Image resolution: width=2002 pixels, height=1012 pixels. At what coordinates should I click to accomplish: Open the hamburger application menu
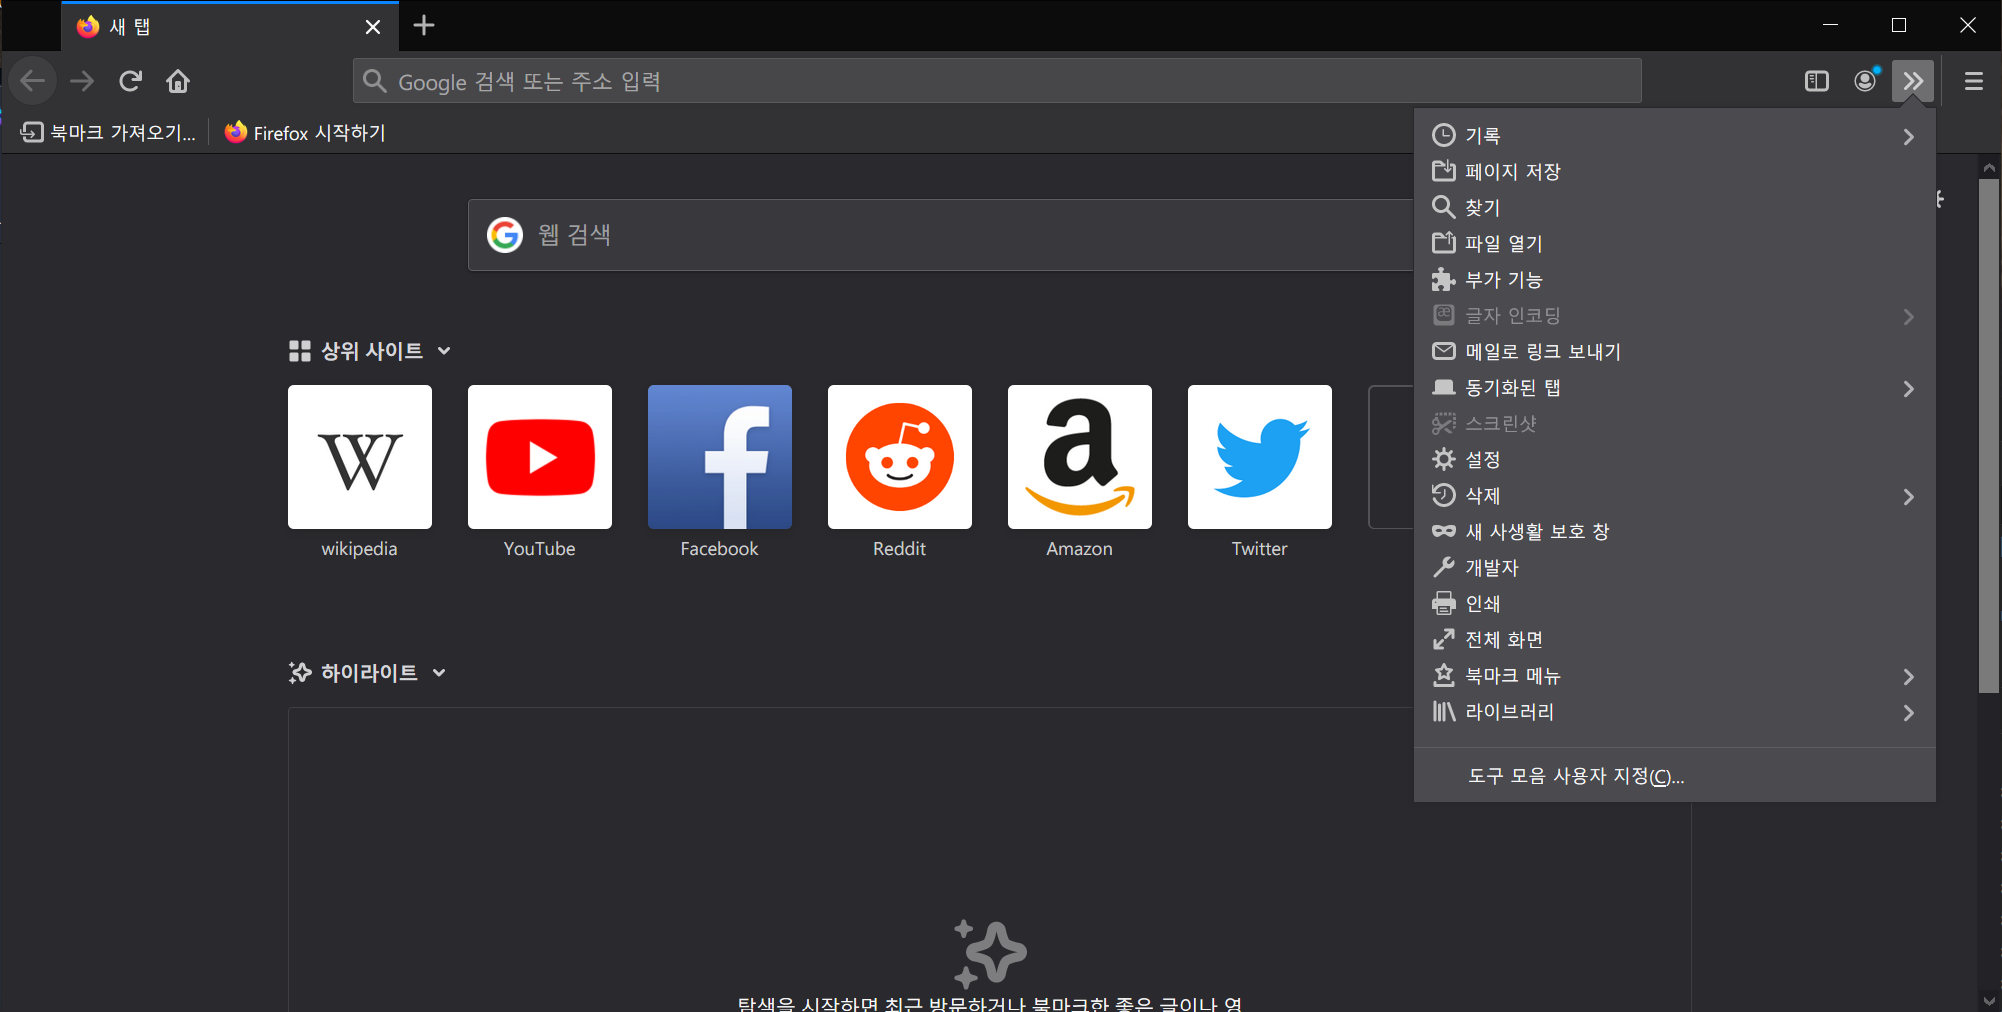pyautogui.click(x=1974, y=81)
